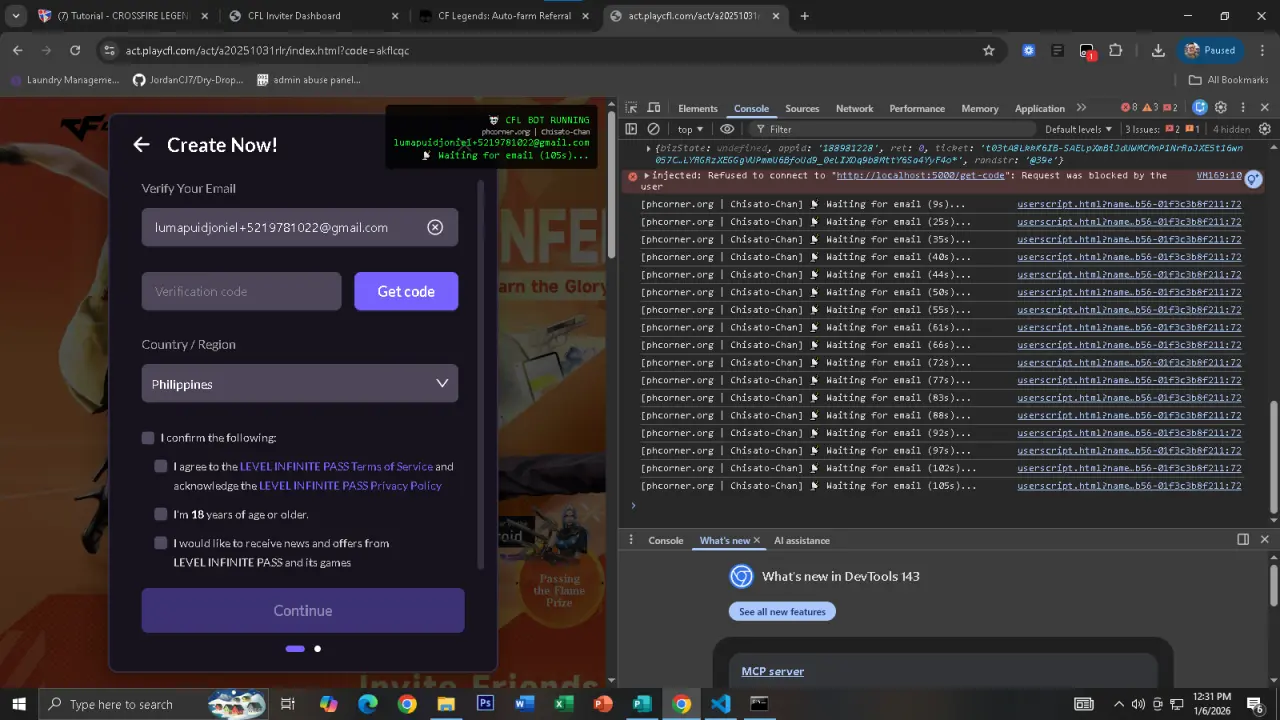Image resolution: width=1280 pixels, height=720 pixels.
Task: Open the Default levels dropdown
Action: (x=1079, y=129)
